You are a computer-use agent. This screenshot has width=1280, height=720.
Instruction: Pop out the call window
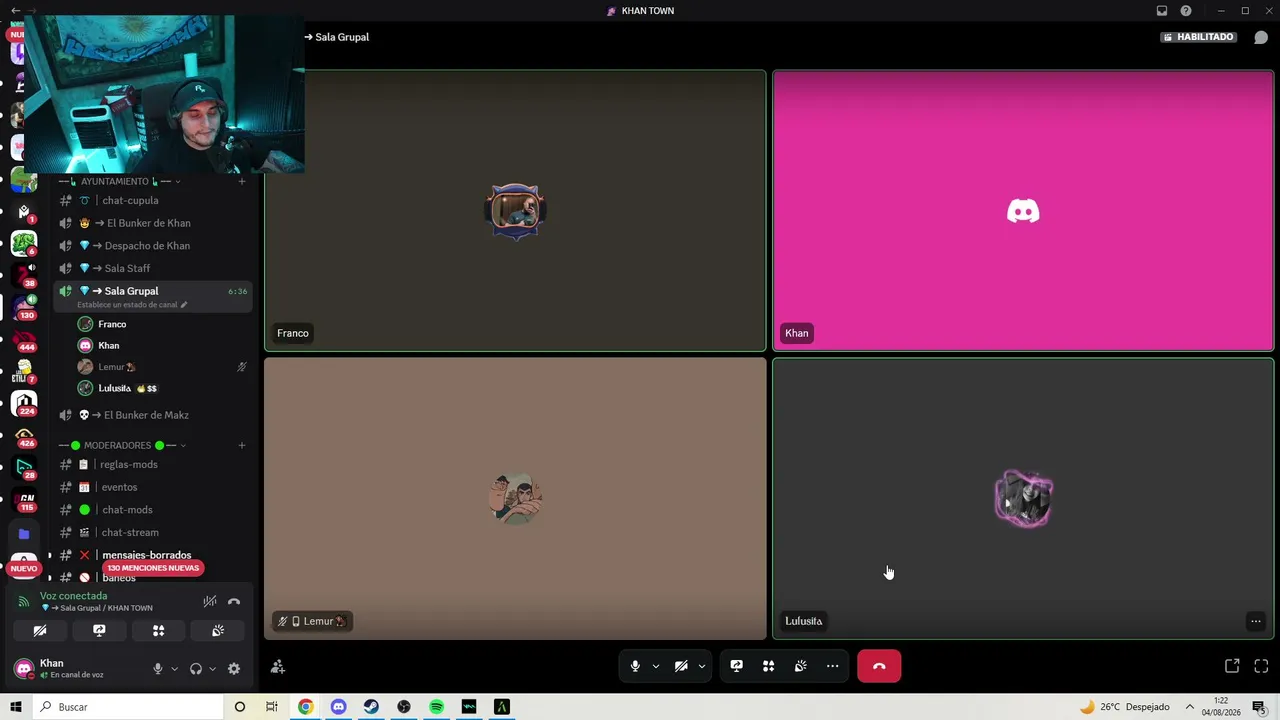click(1232, 666)
